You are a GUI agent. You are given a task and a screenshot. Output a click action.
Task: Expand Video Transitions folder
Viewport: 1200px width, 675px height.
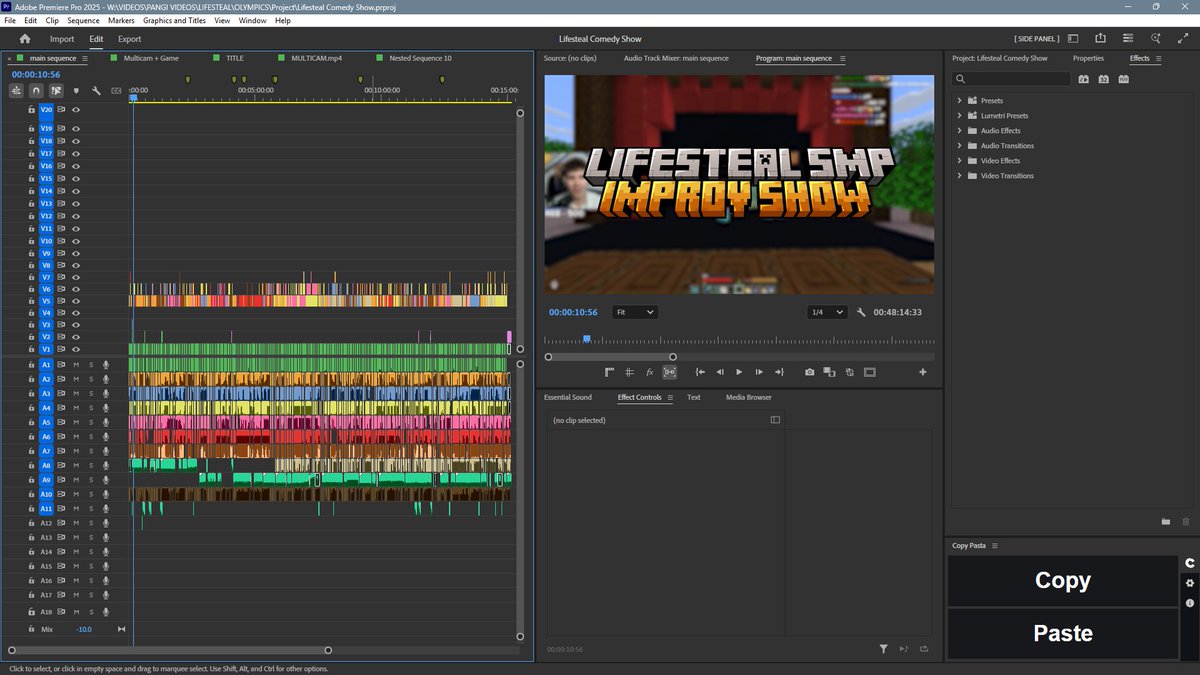pos(959,176)
